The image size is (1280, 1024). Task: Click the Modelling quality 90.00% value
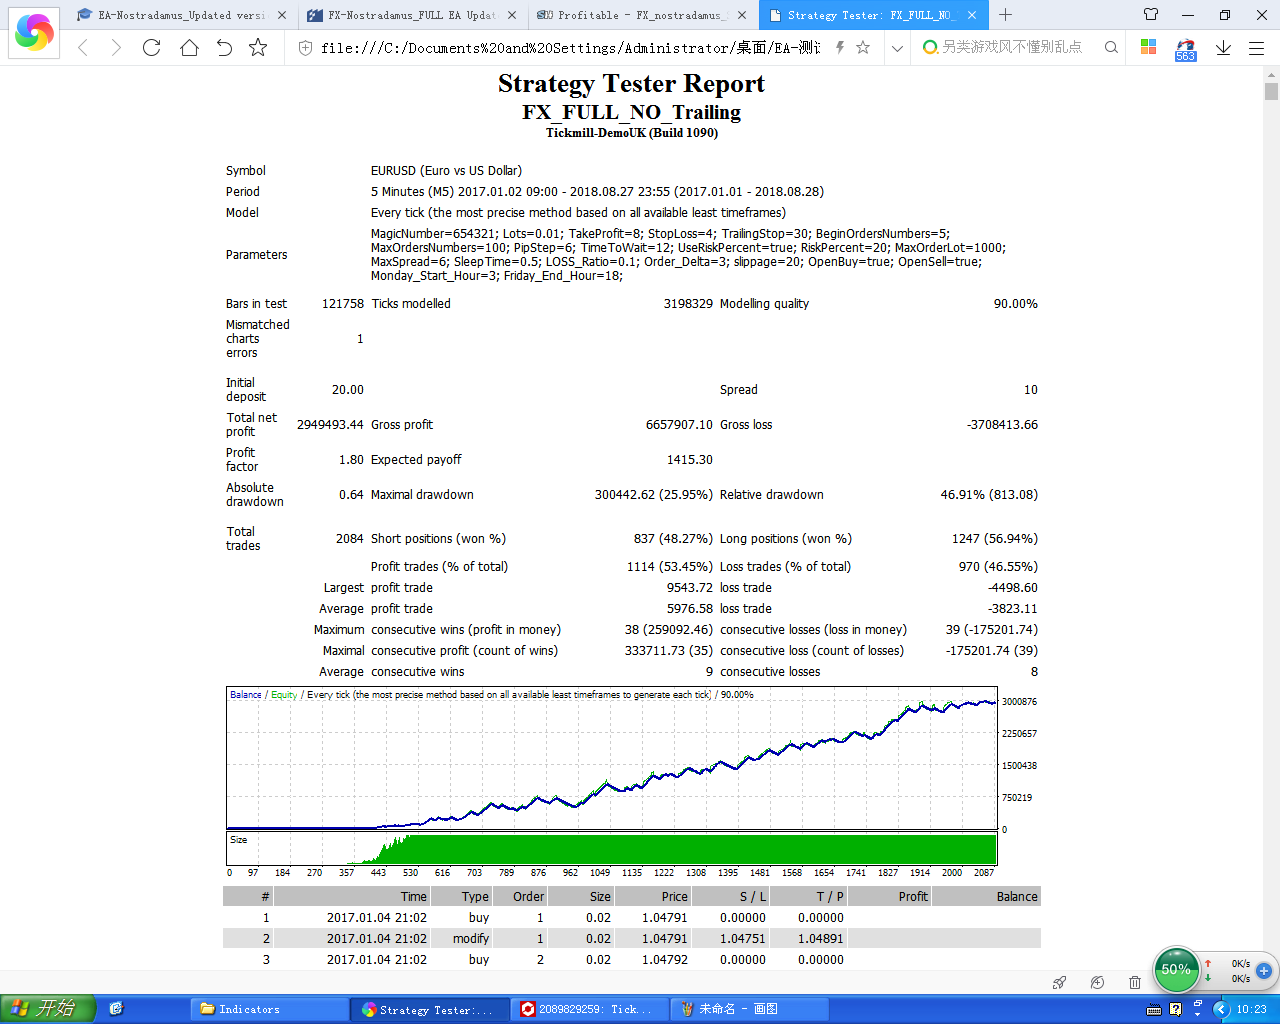(x=1015, y=304)
